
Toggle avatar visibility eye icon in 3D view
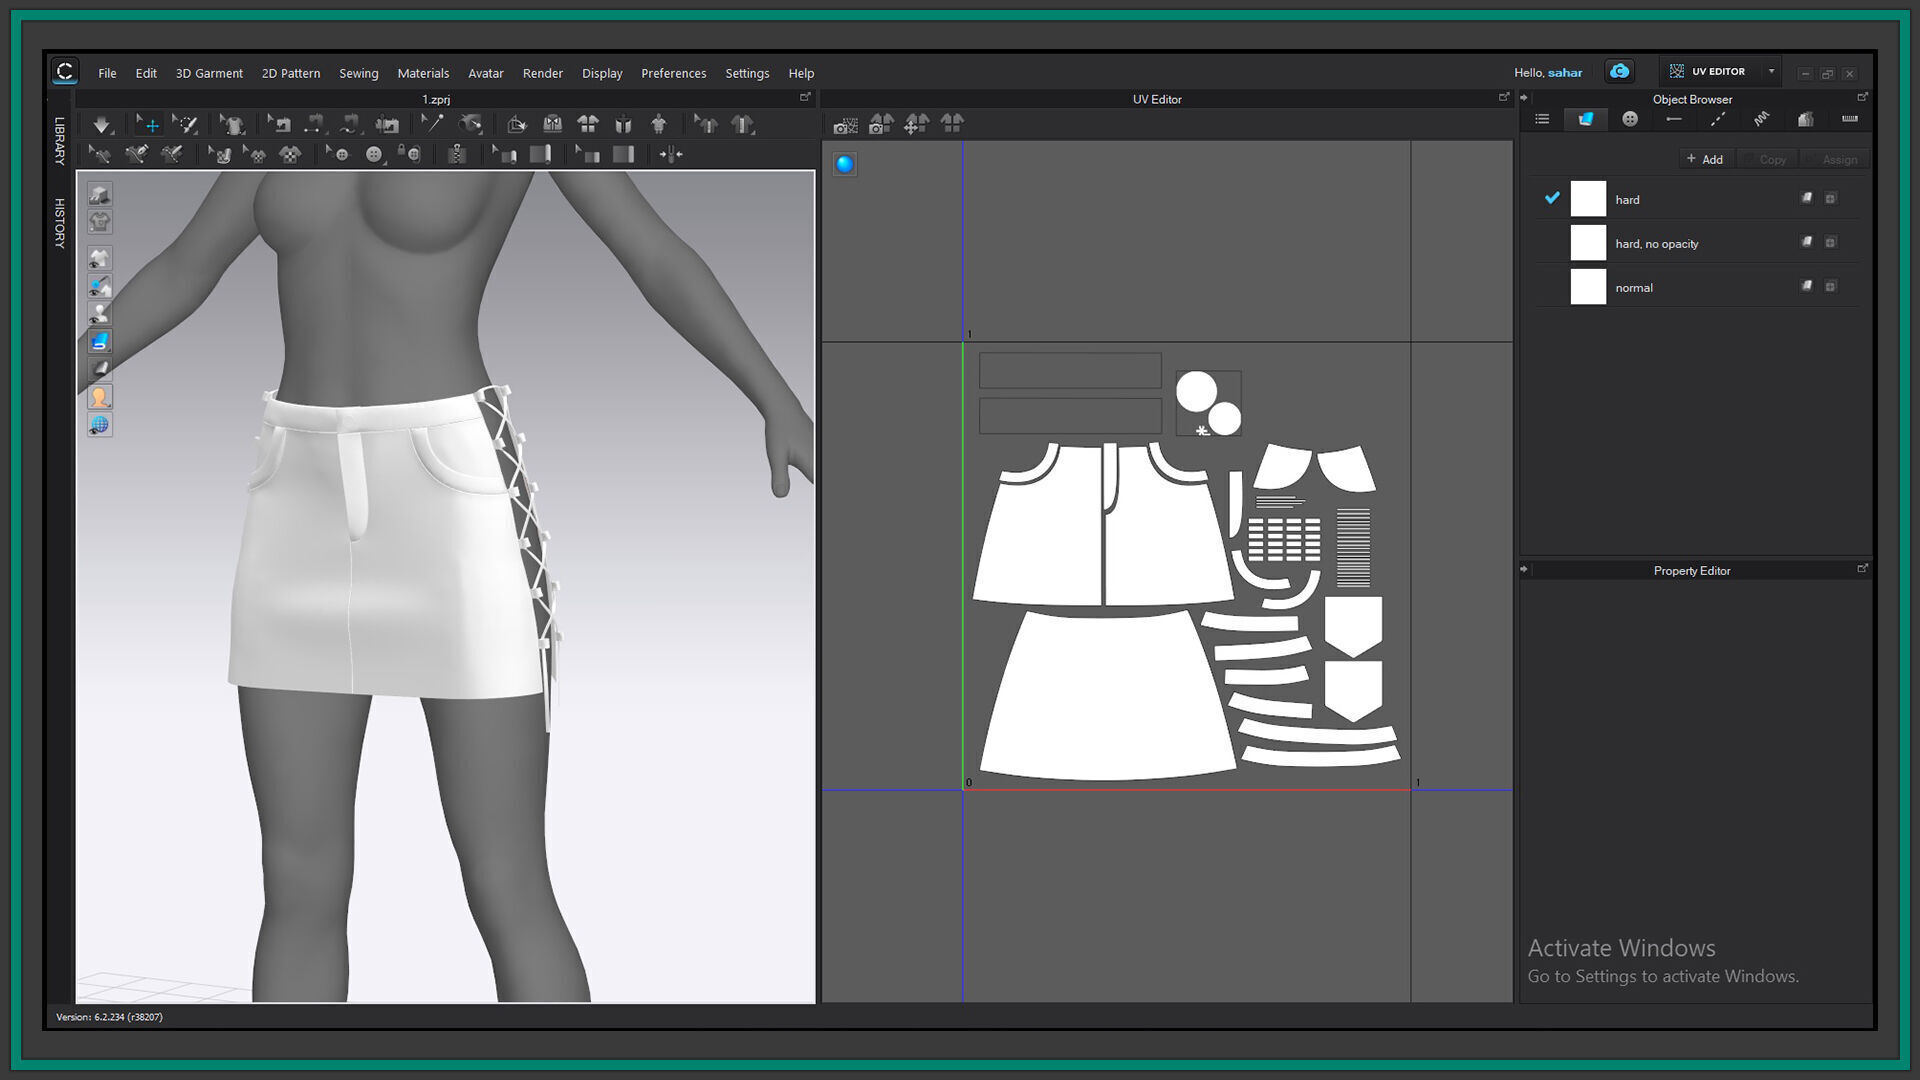pyautogui.click(x=99, y=314)
